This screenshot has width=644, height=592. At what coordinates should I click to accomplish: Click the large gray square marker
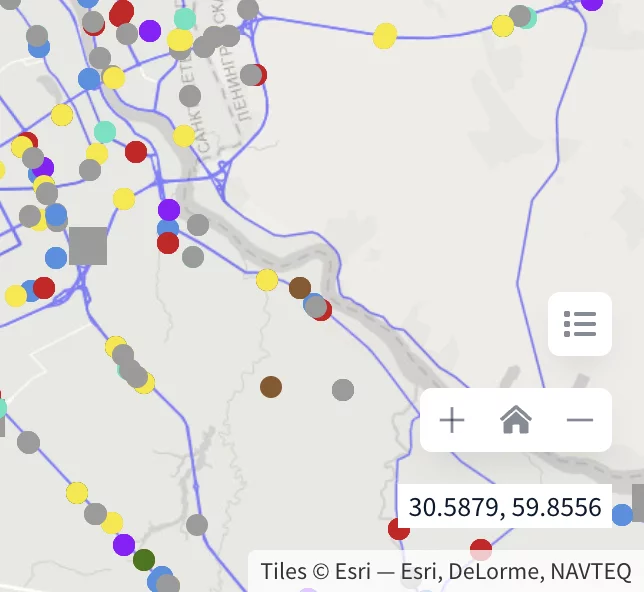(88, 246)
